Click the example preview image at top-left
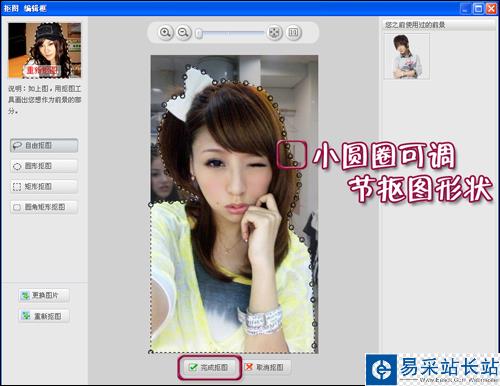 pos(45,50)
